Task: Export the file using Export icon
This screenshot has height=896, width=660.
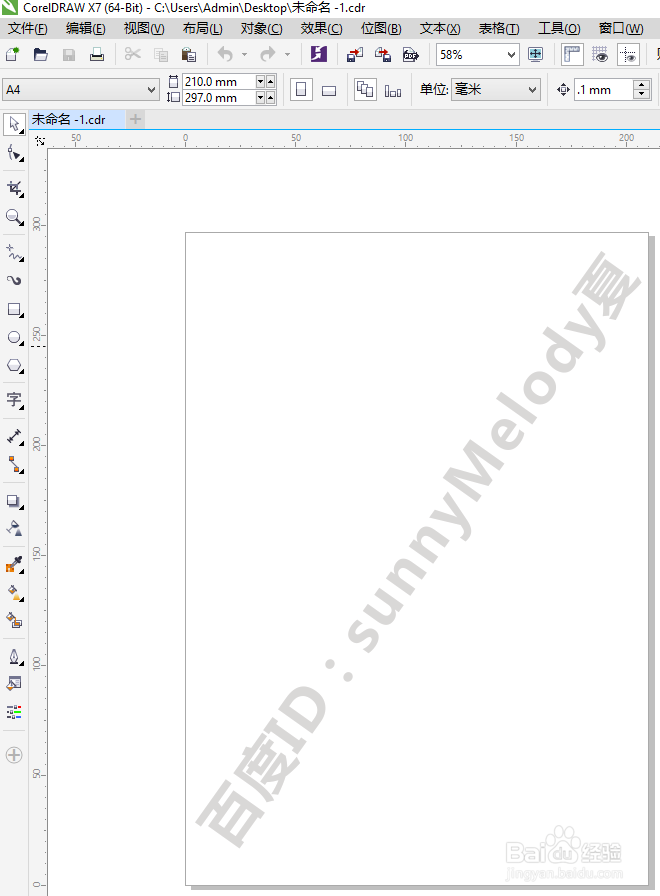Action: 383,55
